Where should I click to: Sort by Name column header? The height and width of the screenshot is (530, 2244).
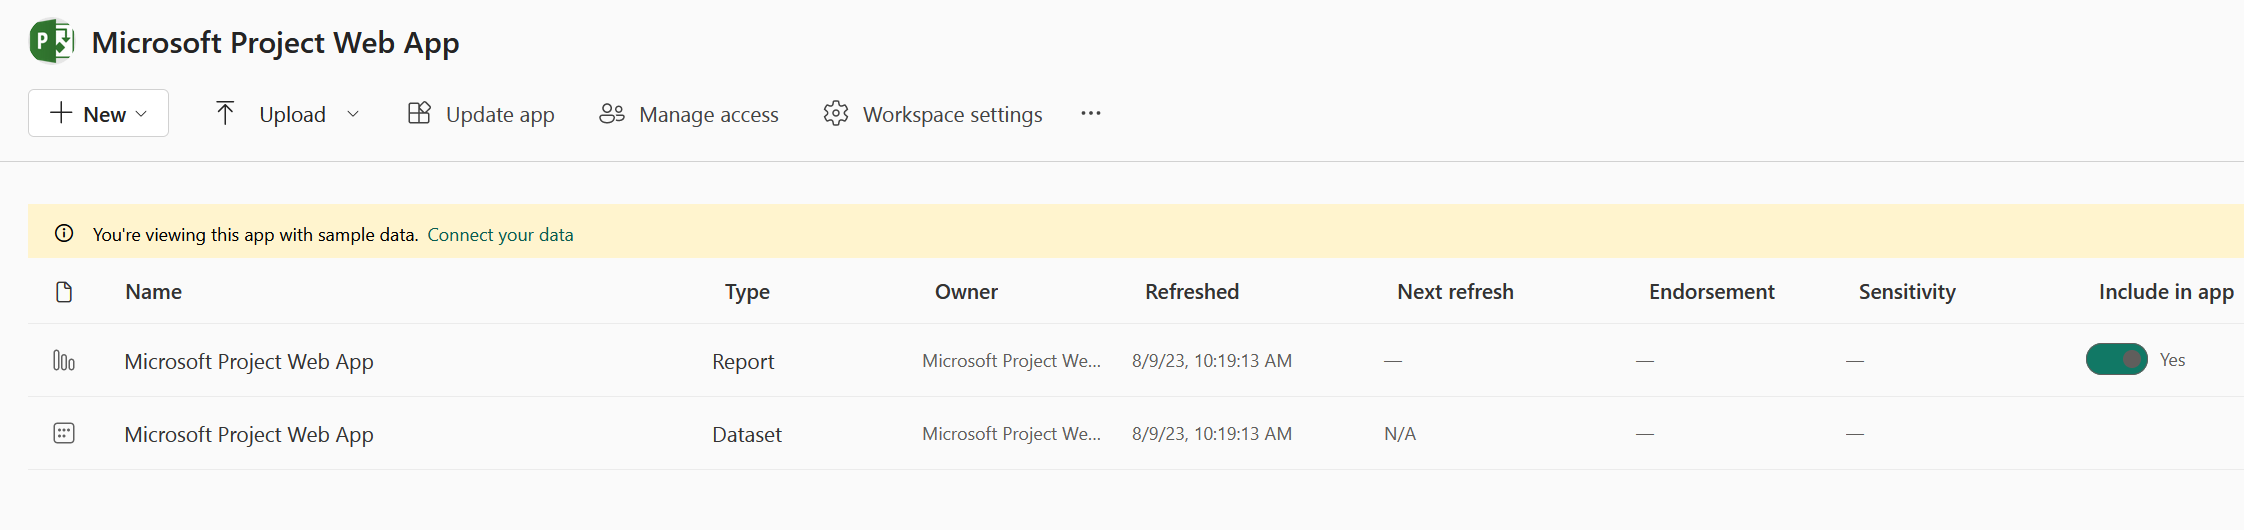[153, 291]
